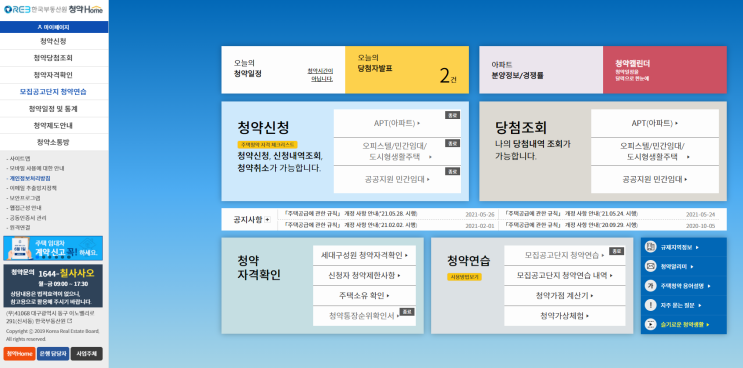The width and height of the screenshot is (743, 368).
Task: Click the 규제지역정보 map icon
Action: [651, 247]
